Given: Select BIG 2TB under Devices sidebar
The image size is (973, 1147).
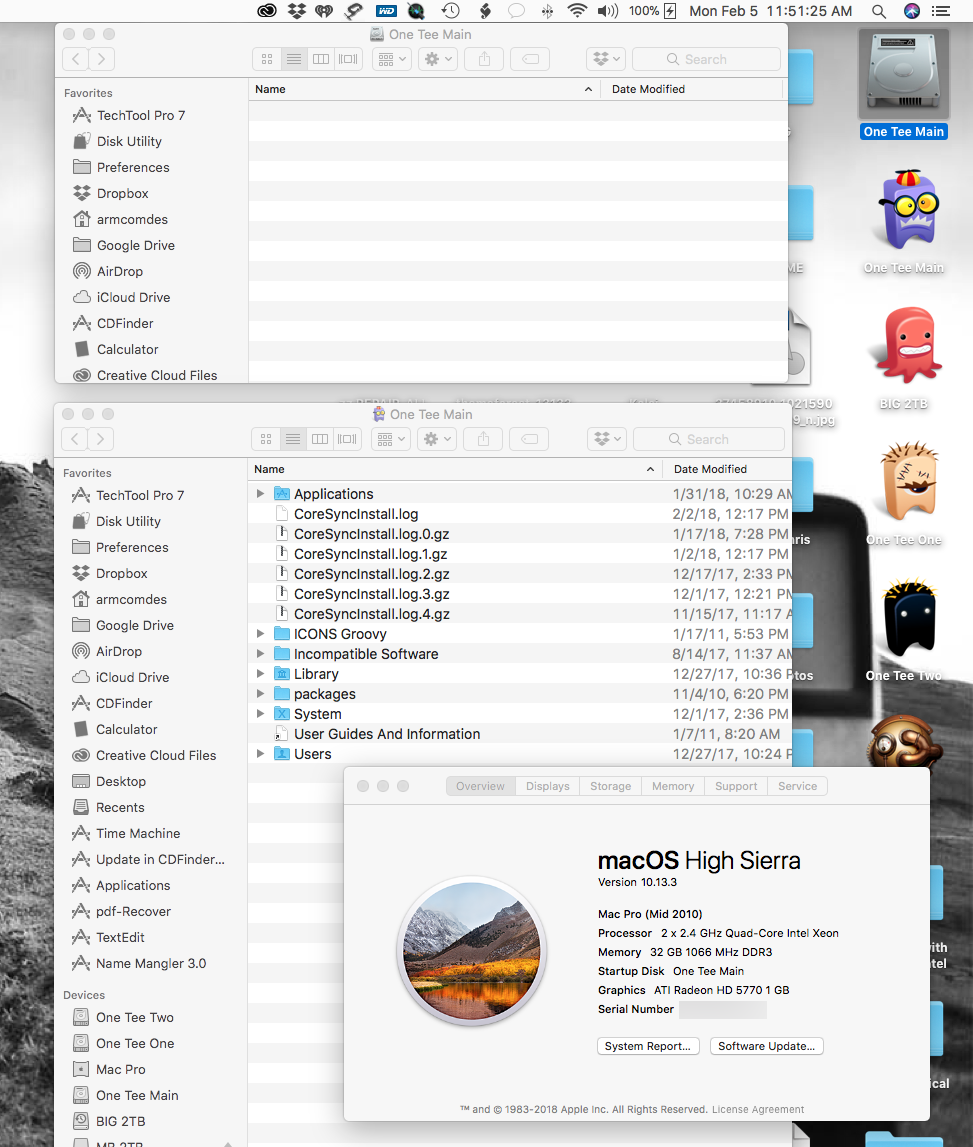Looking at the screenshot, I should coord(120,1121).
